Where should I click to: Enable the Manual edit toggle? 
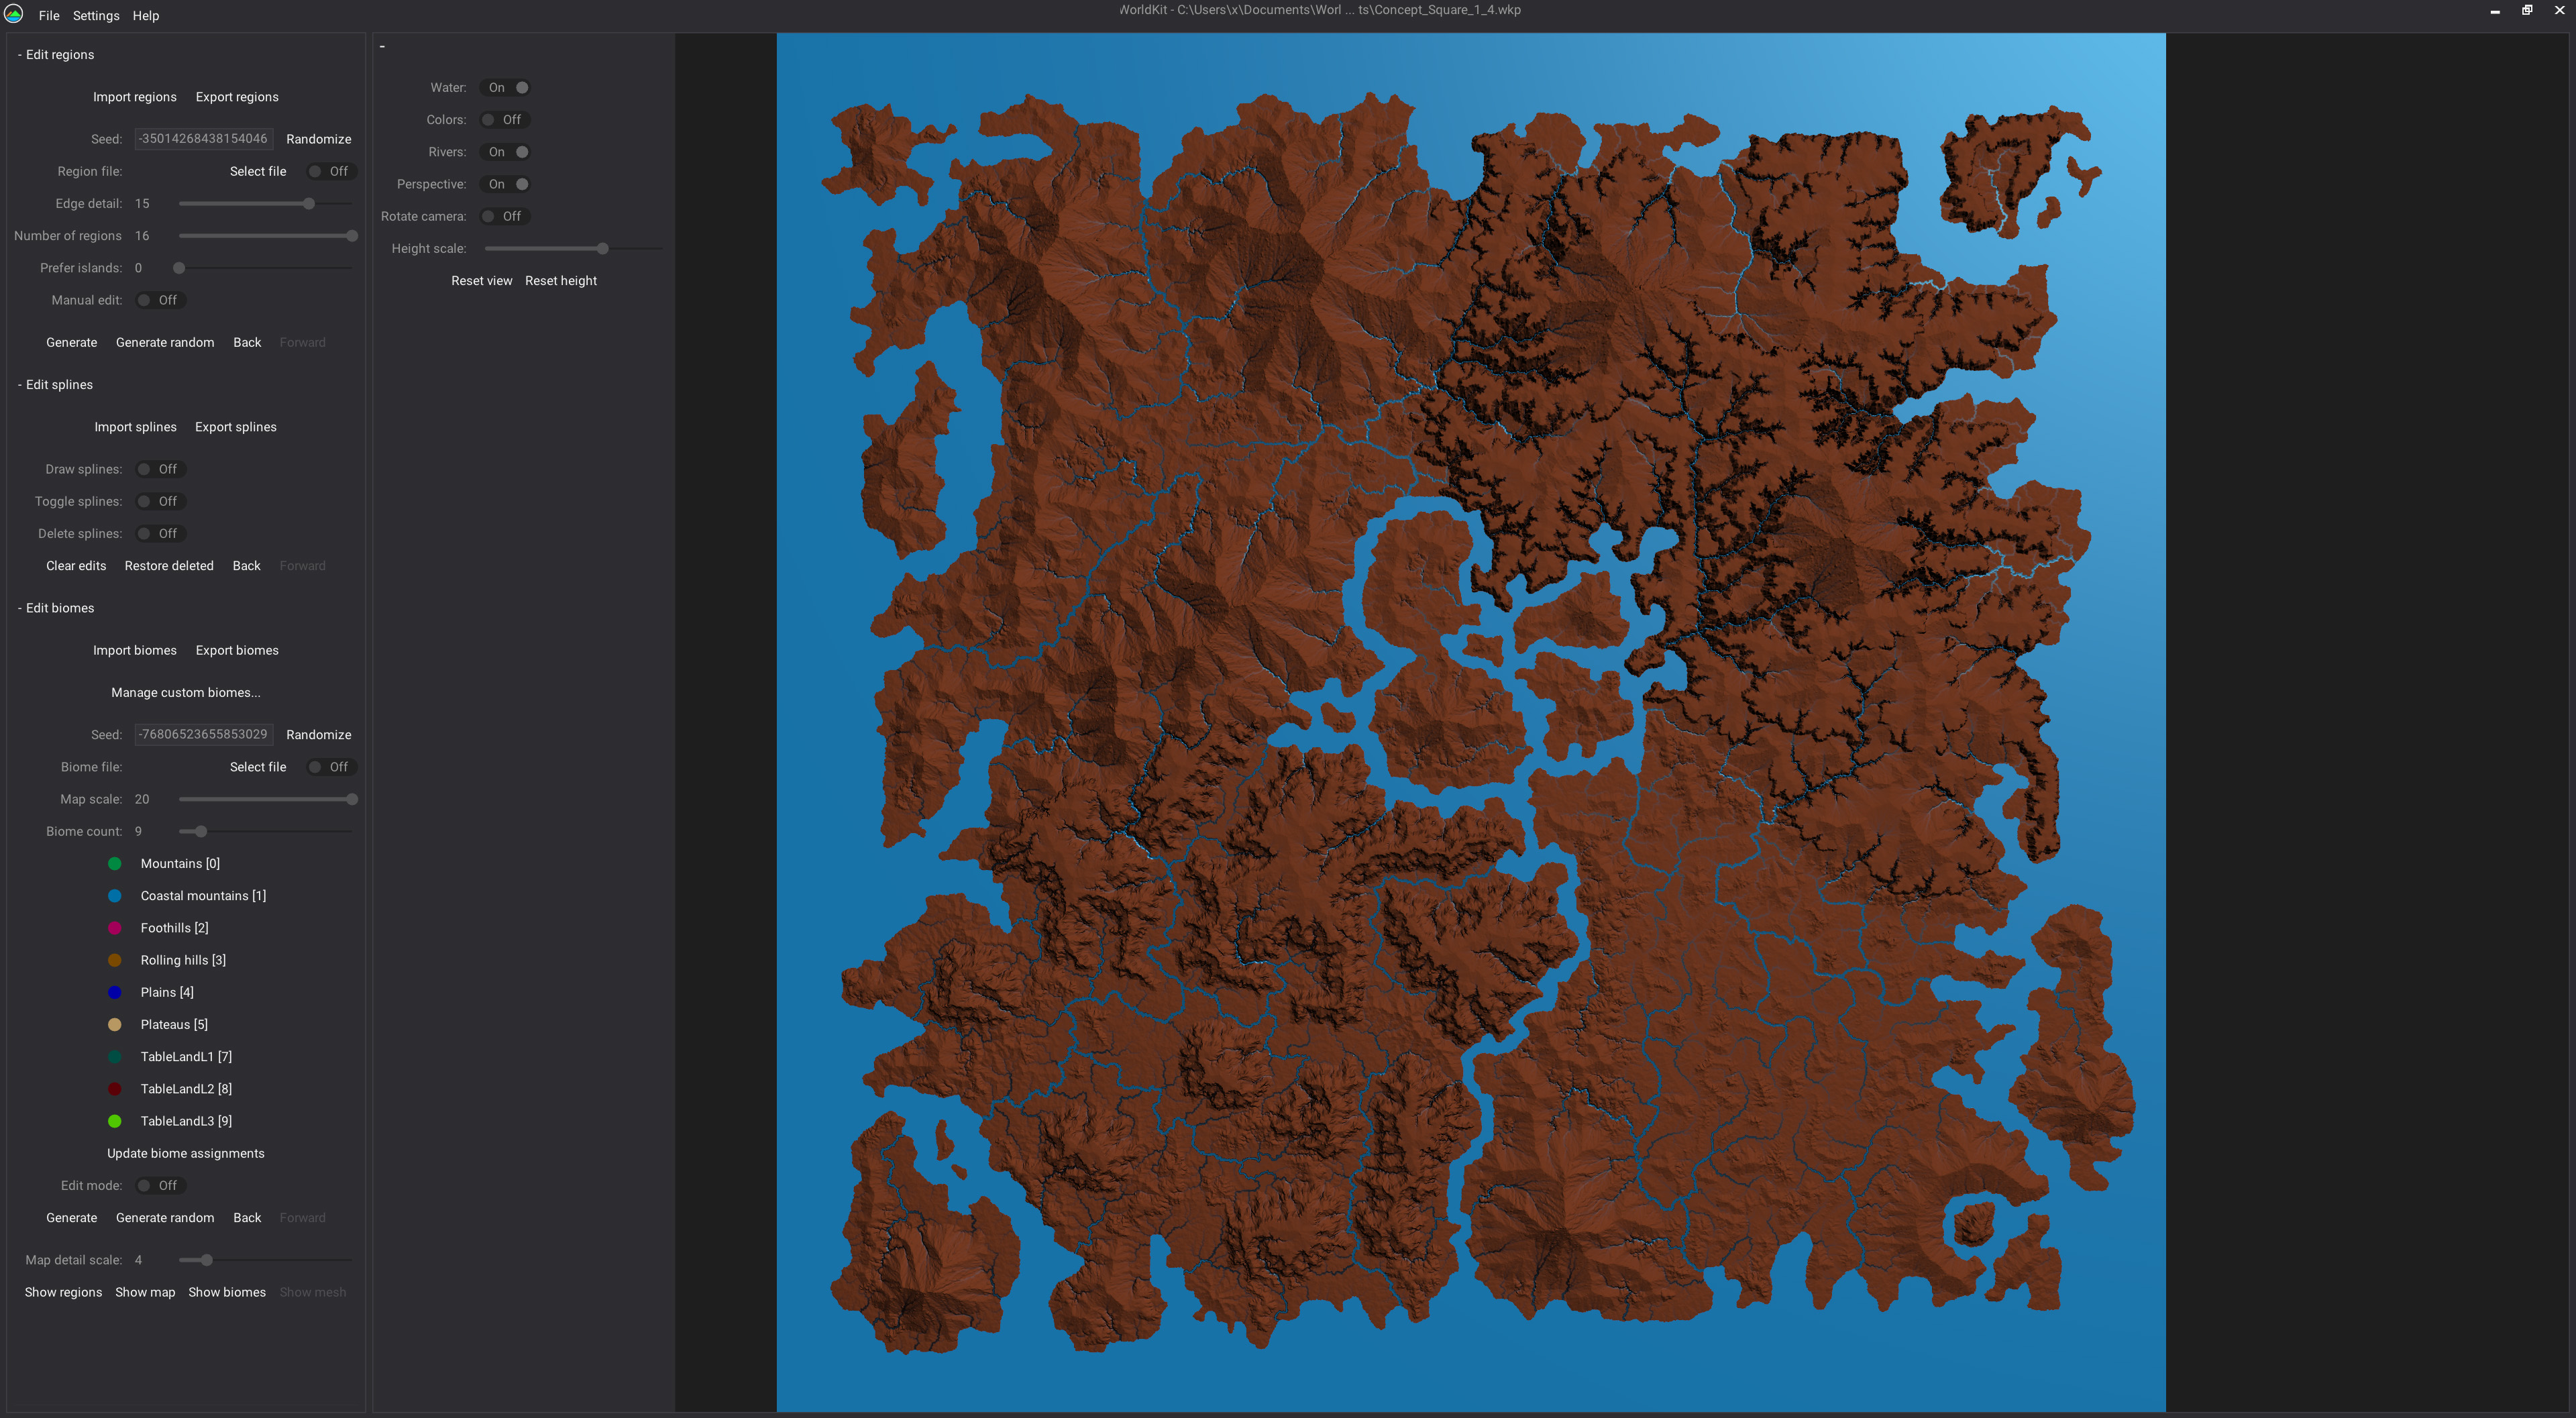(x=160, y=300)
